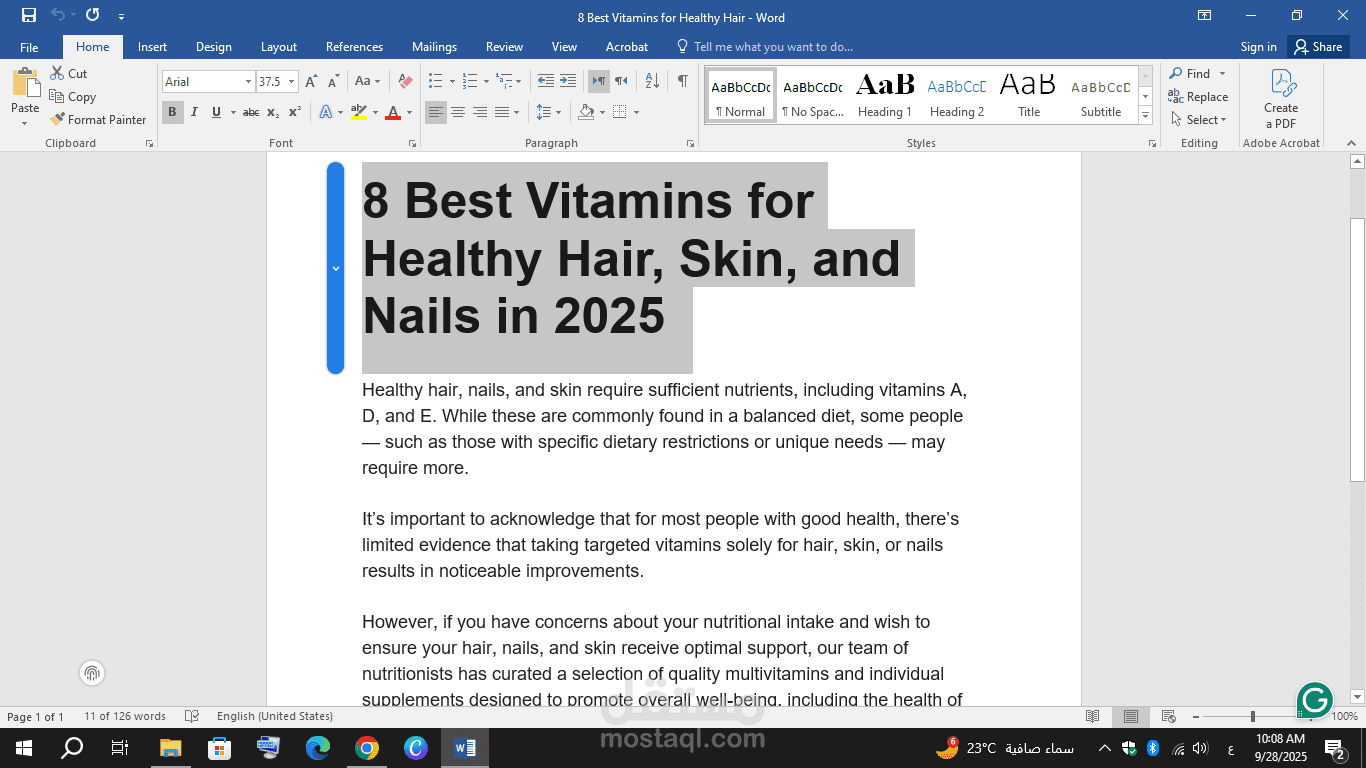Click Create a PDF

(1281, 100)
